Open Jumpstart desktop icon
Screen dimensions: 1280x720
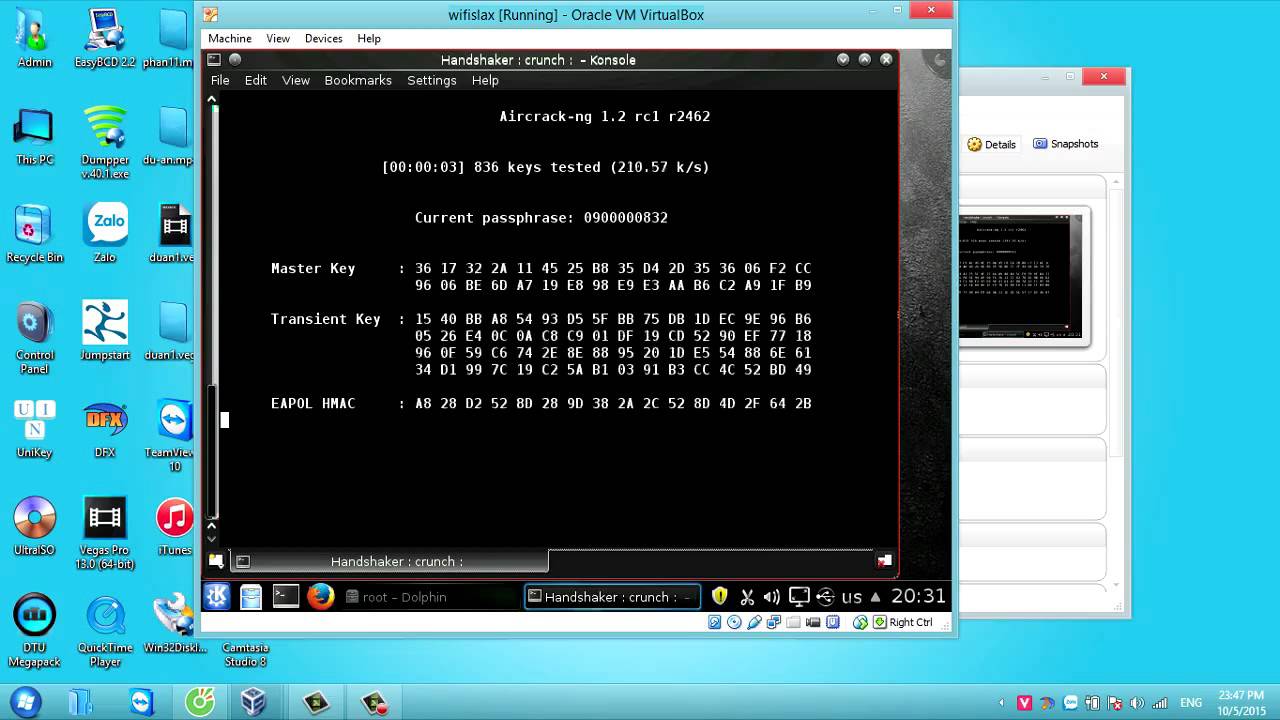point(105,331)
